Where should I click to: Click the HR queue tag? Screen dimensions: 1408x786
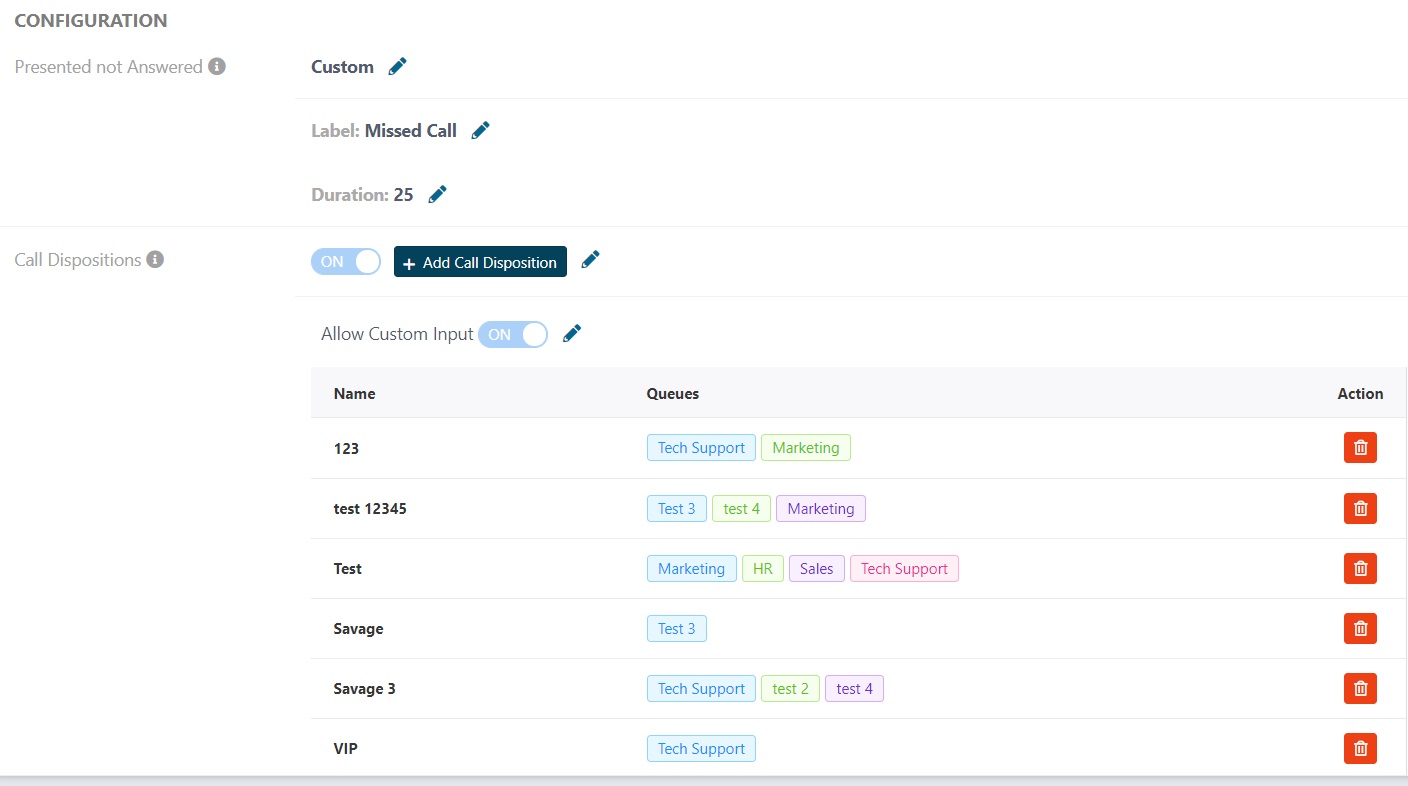[x=763, y=568]
